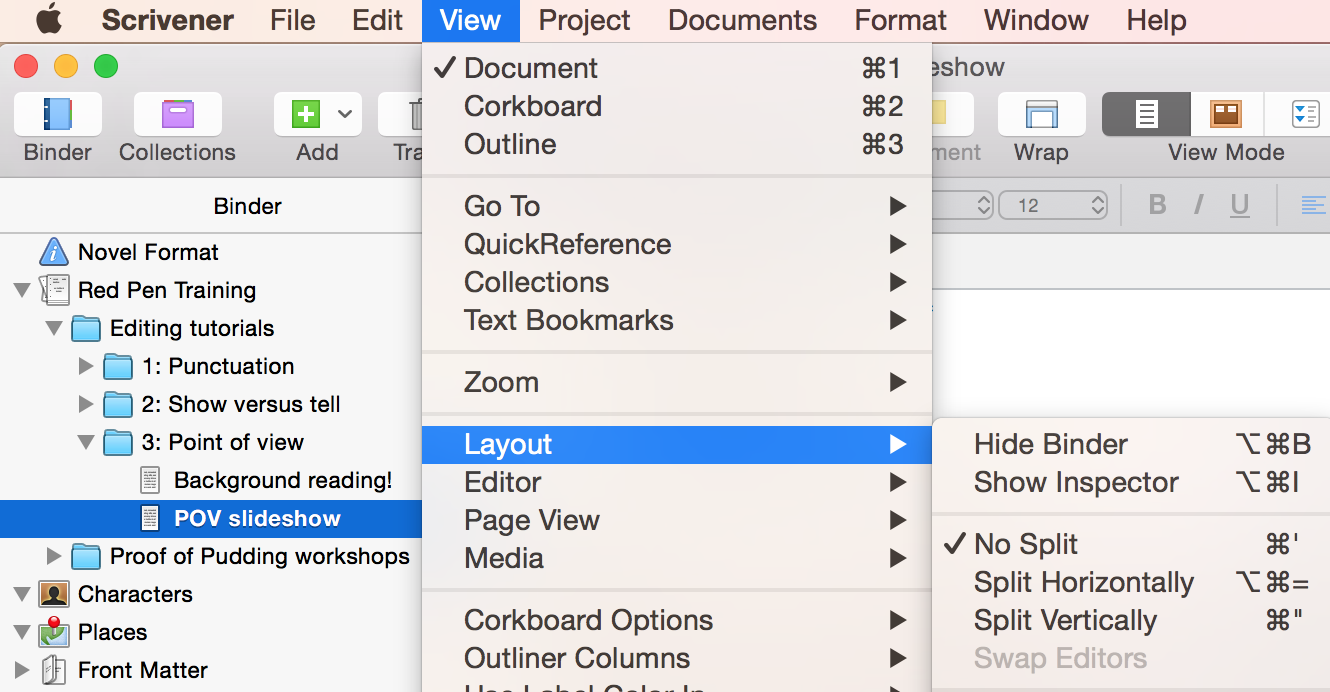Select the highlighted Layout menu item
This screenshot has width=1330, height=692.
pos(677,444)
